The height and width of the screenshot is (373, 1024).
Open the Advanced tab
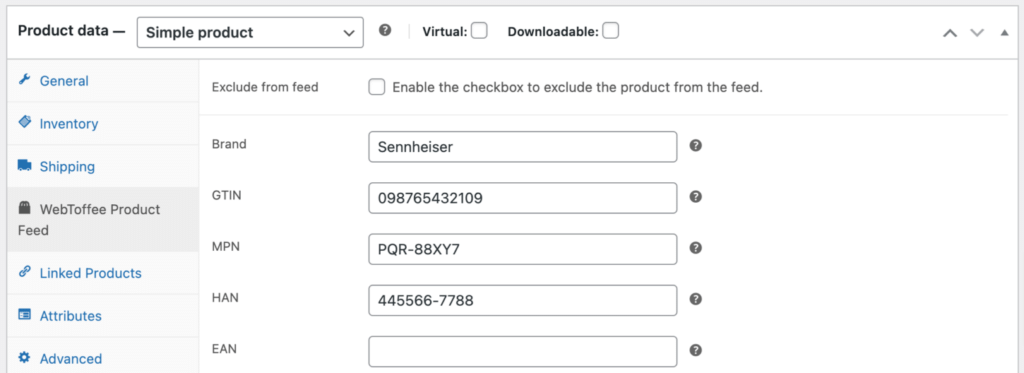103,357
